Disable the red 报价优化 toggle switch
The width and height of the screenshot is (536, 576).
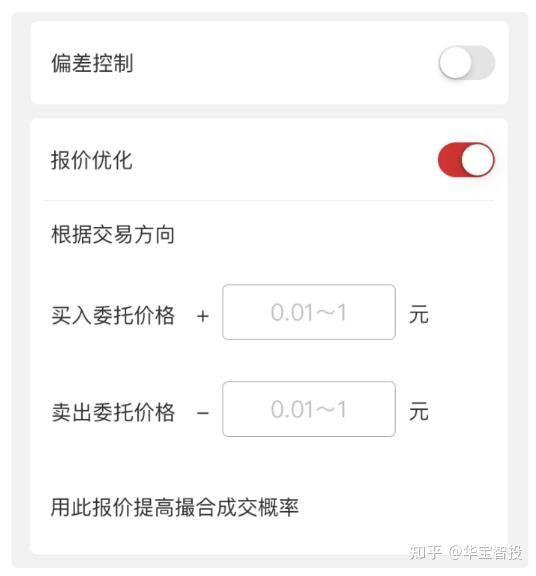[466, 160]
